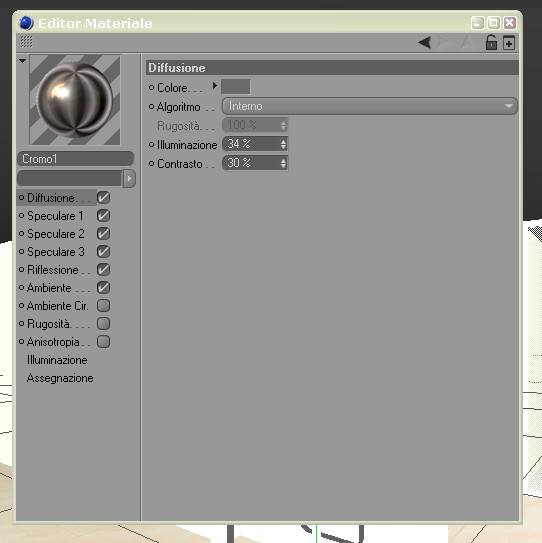The width and height of the screenshot is (542, 543).
Task: Open the Assegnazione page
Action: tap(60, 378)
